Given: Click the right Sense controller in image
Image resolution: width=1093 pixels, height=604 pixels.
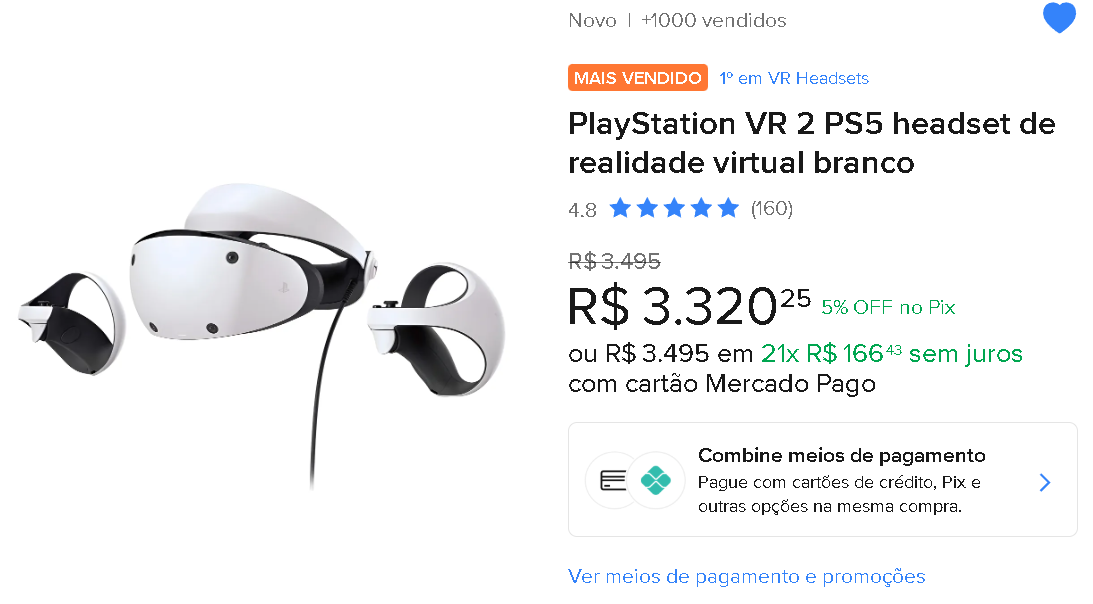Looking at the screenshot, I should (x=436, y=329).
